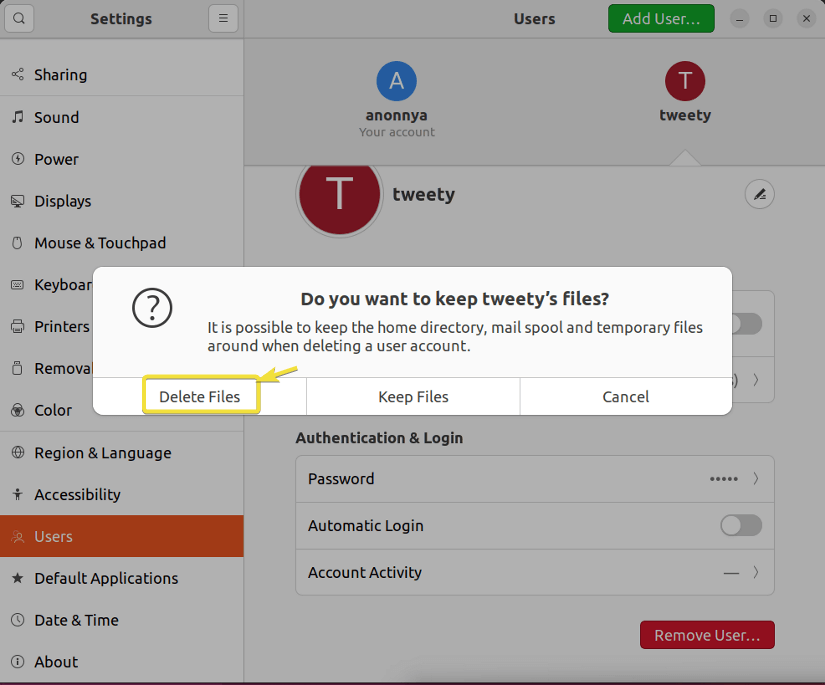This screenshot has width=825, height=685.
Task: Click the Account Activity row
Action: pos(535,572)
